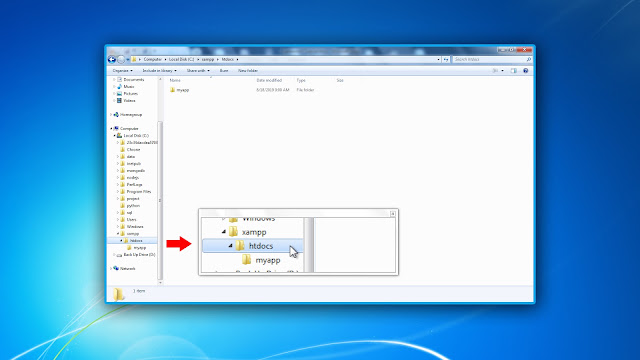Click New folder in the toolbar
The height and width of the screenshot is (360, 640).
coord(248,71)
